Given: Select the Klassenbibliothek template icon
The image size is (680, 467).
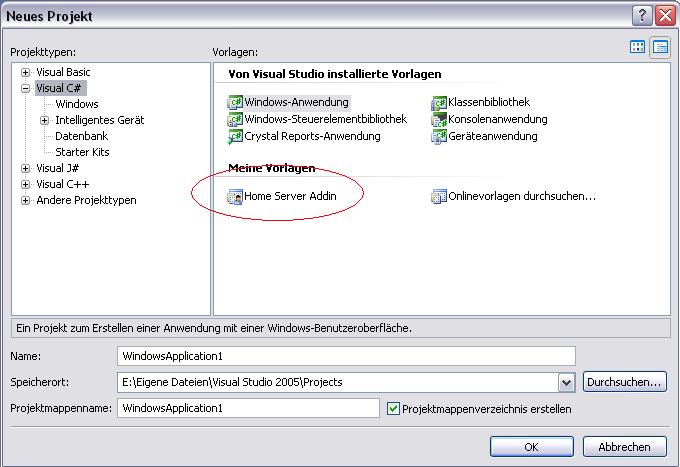Looking at the screenshot, I should 439,102.
